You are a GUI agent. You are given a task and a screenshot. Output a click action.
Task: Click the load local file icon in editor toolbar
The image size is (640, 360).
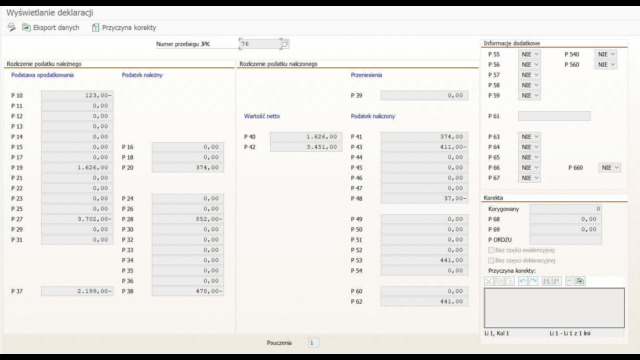pyautogui.click(x=570, y=281)
